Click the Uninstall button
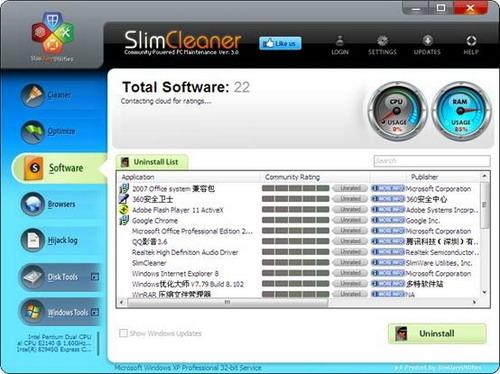This screenshot has height=374, width=500. pos(437,333)
